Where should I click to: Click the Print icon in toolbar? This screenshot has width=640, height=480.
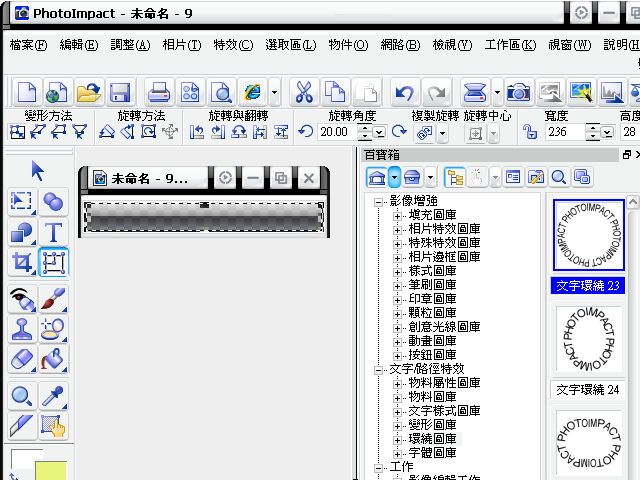[x=158, y=91]
